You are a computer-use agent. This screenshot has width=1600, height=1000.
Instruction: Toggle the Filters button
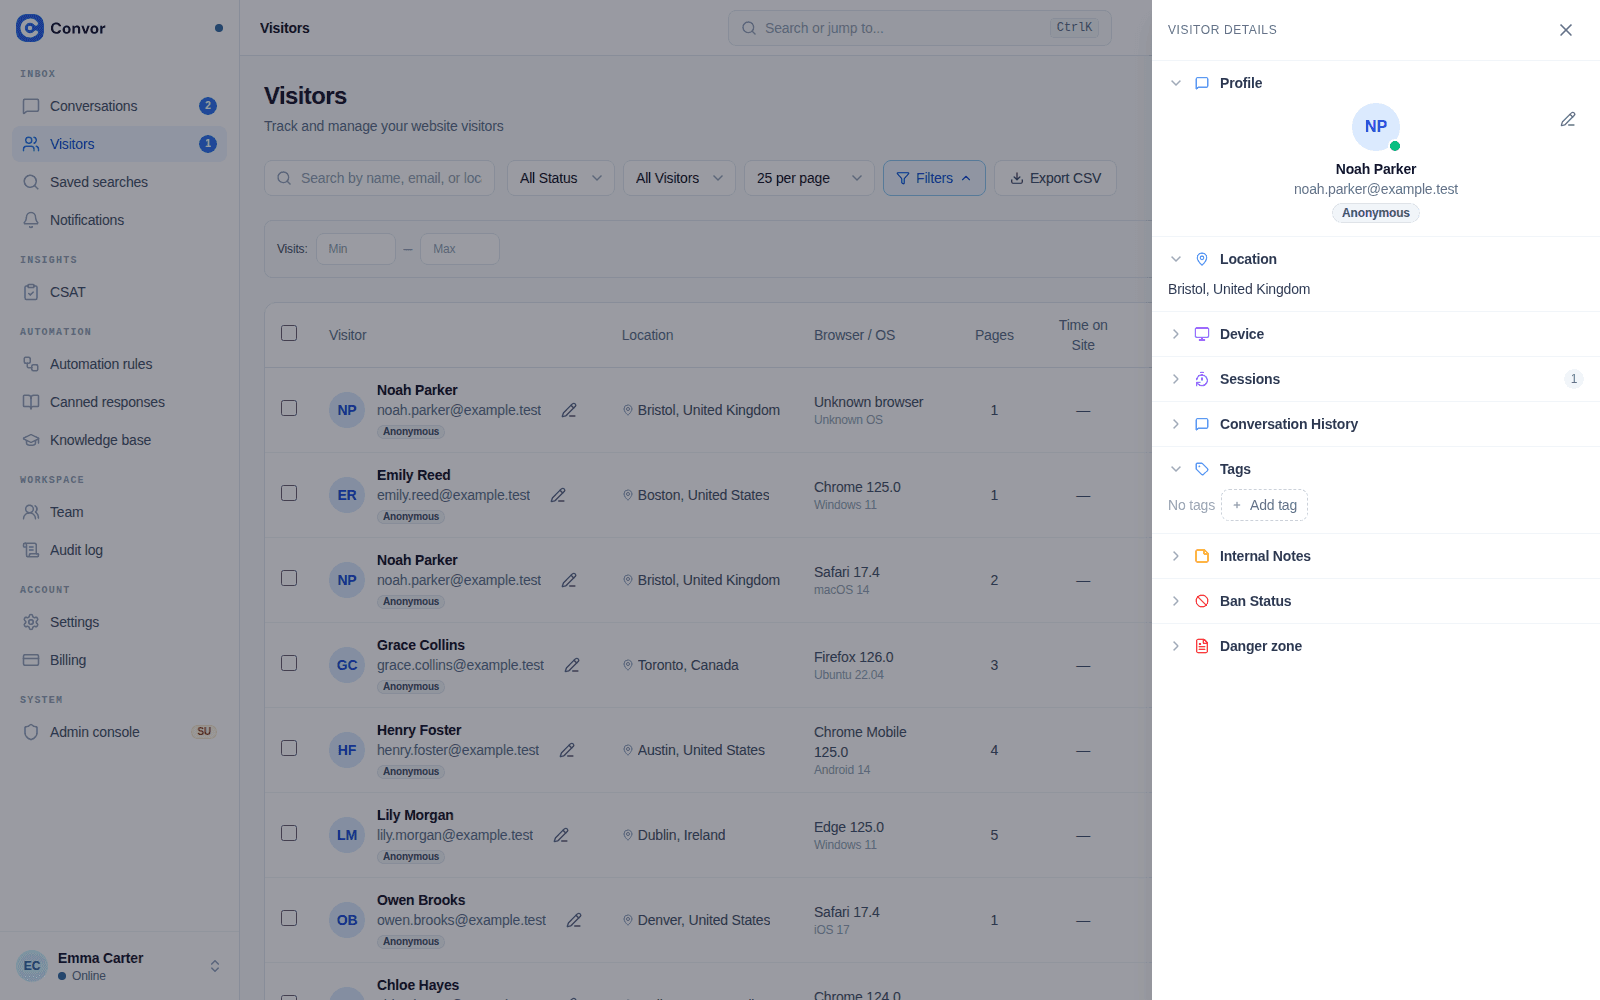pos(934,178)
